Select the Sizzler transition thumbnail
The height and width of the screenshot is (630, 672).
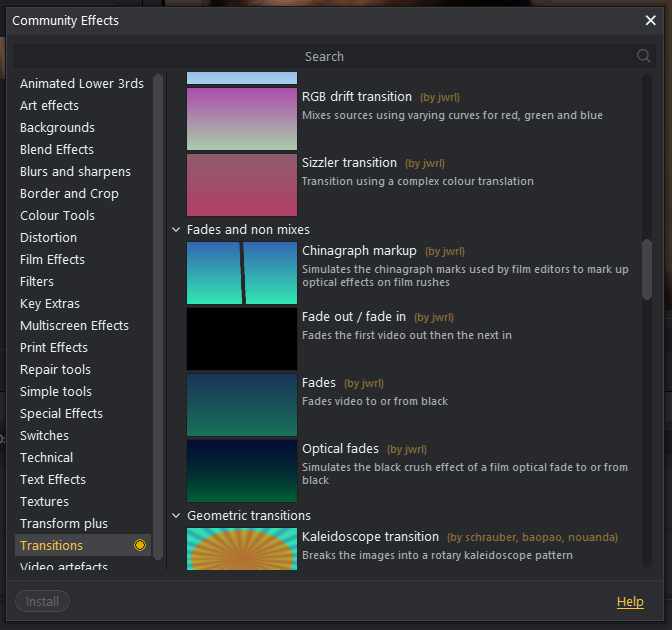(242, 185)
